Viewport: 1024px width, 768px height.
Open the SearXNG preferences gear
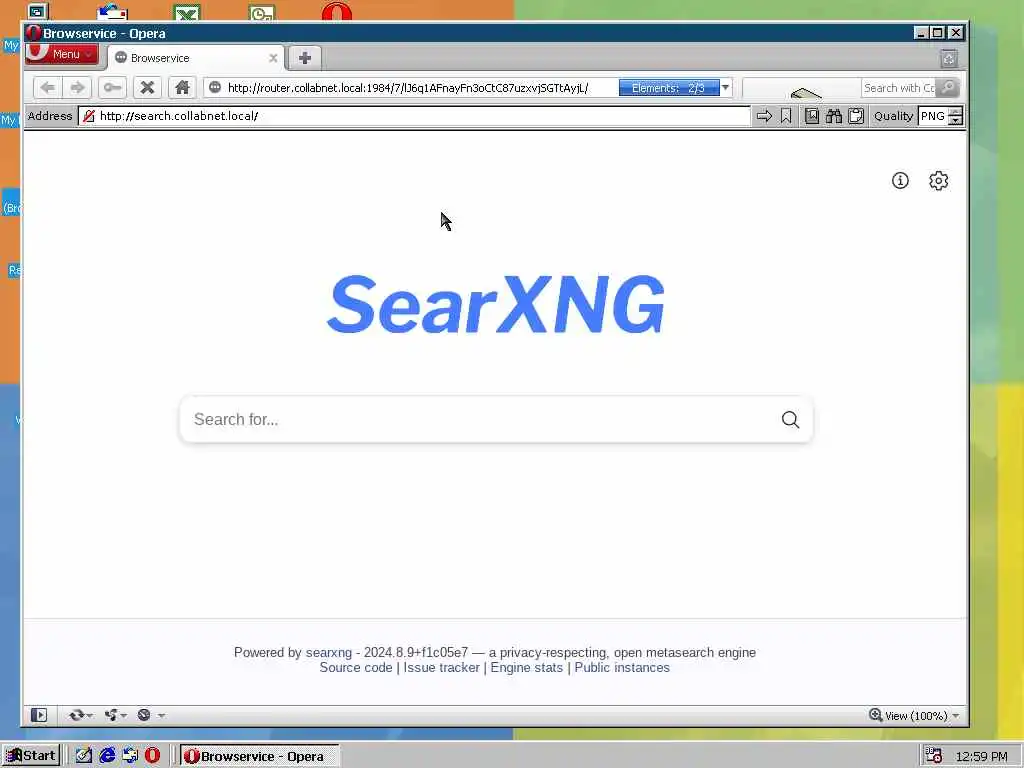tap(938, 181)
